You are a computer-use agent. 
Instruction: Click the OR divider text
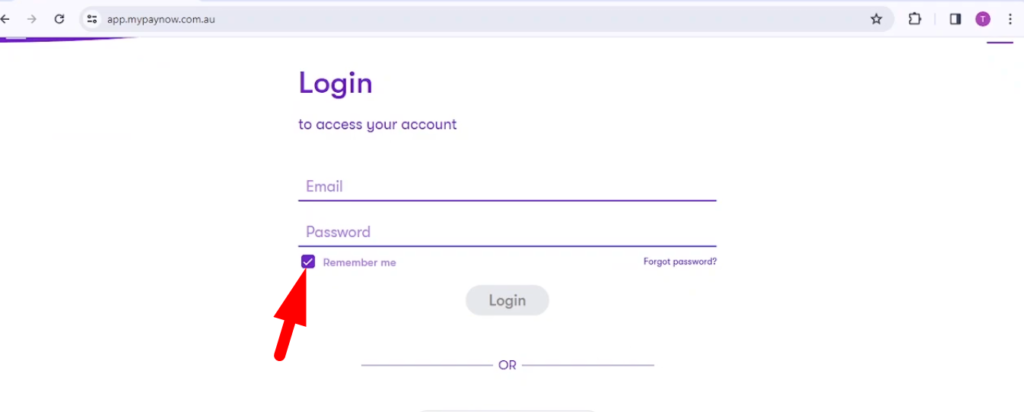[507, 366]
